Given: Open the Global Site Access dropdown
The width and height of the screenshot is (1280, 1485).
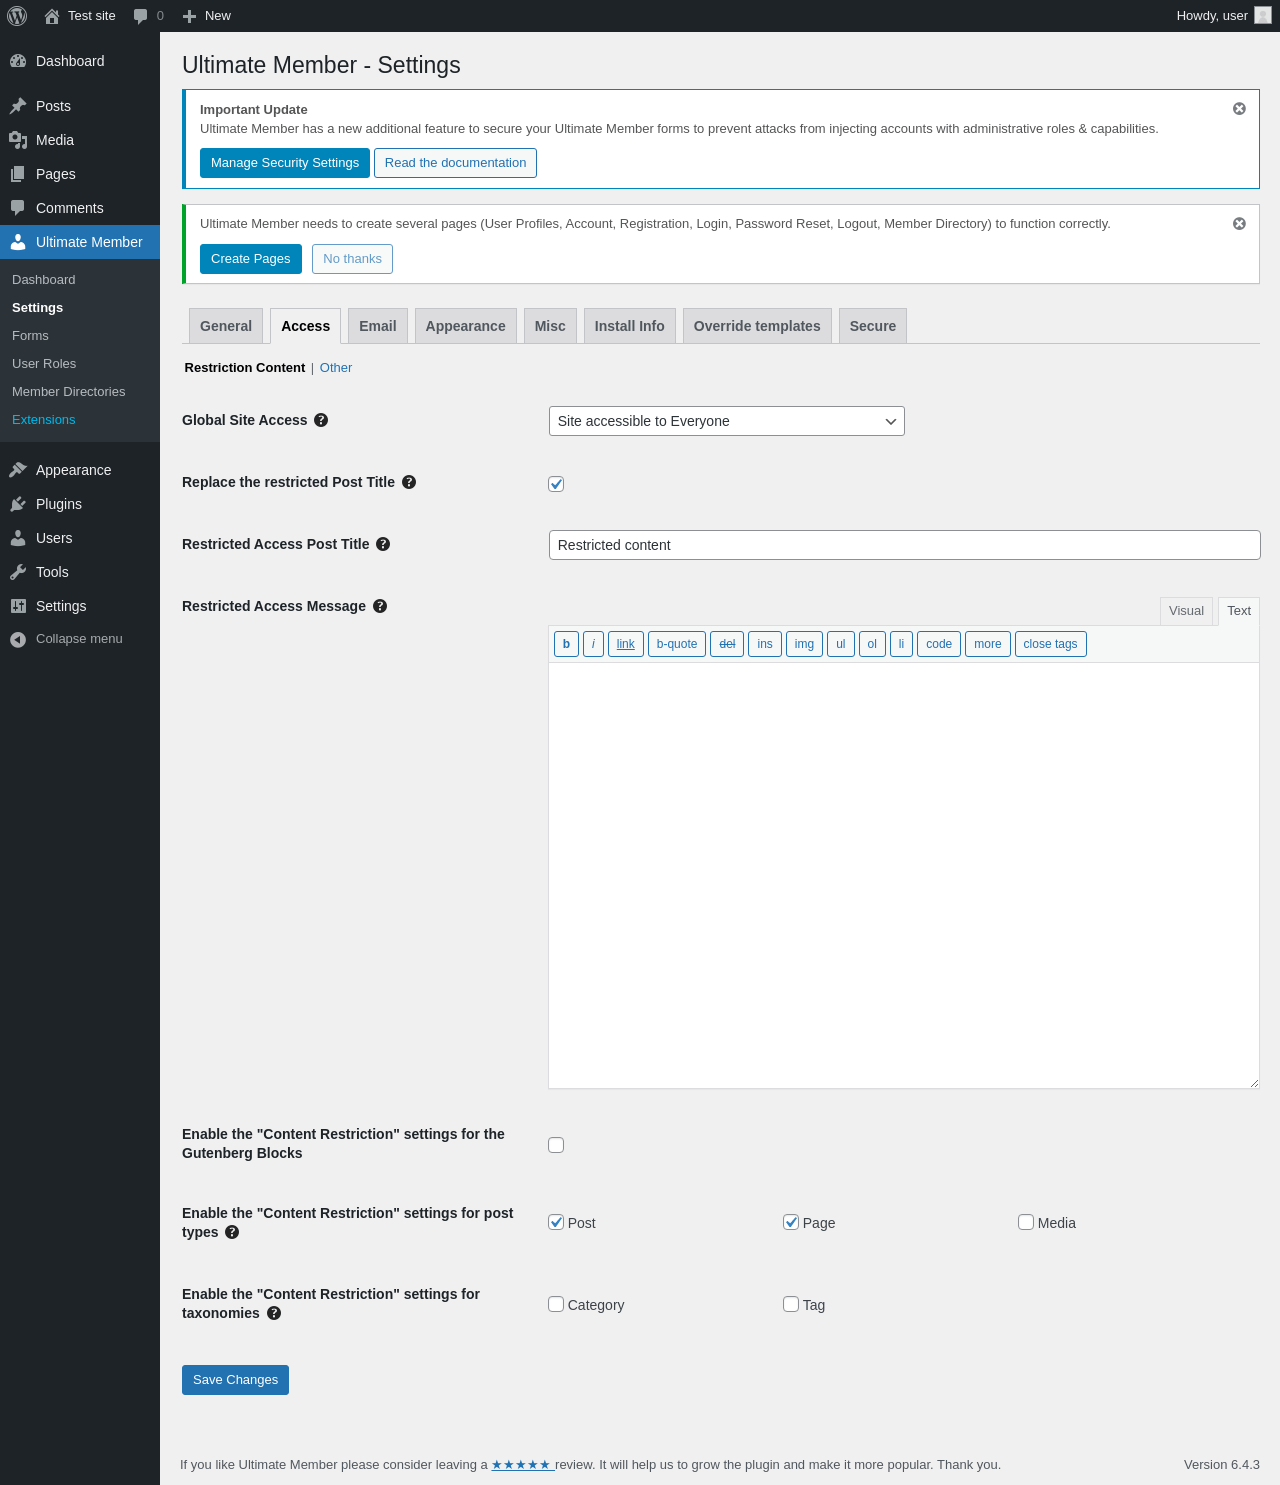Looking at the screenshot, I should tap(727, 421).
